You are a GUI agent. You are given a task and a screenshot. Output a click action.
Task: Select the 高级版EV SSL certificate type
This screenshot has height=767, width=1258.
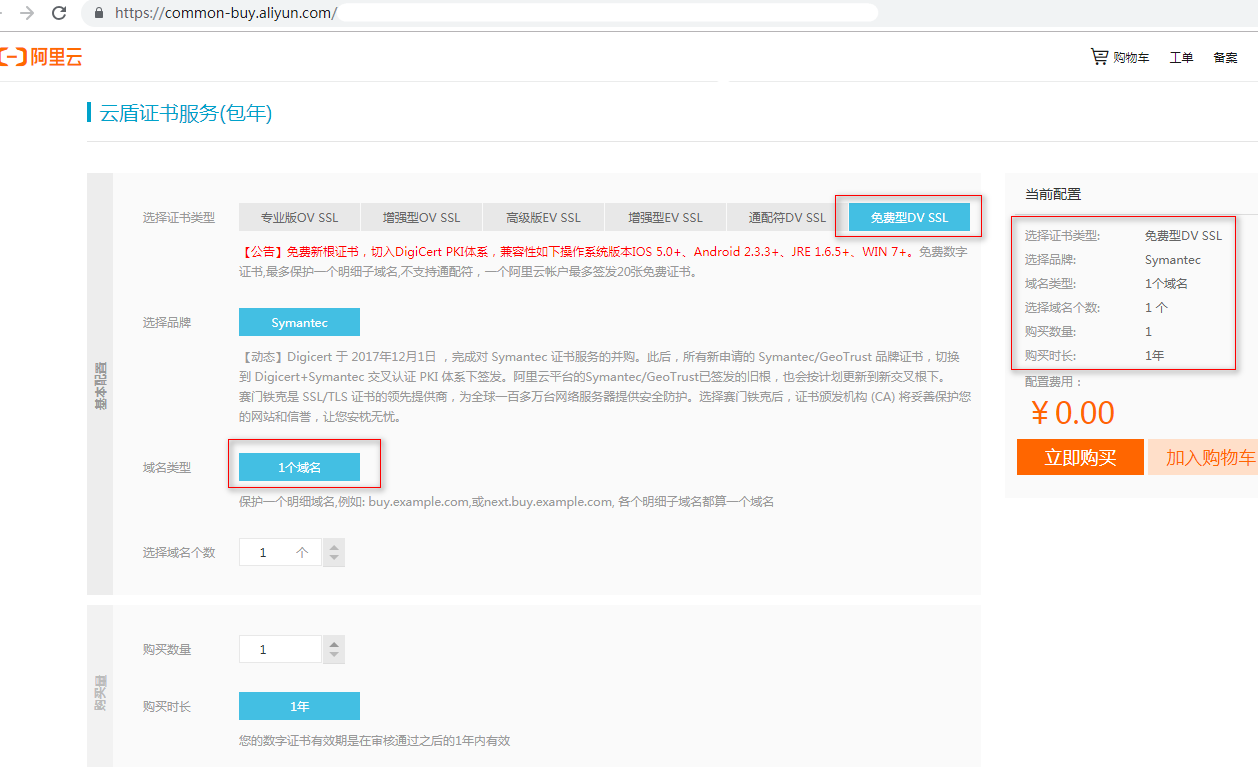(x=543, y=216)
